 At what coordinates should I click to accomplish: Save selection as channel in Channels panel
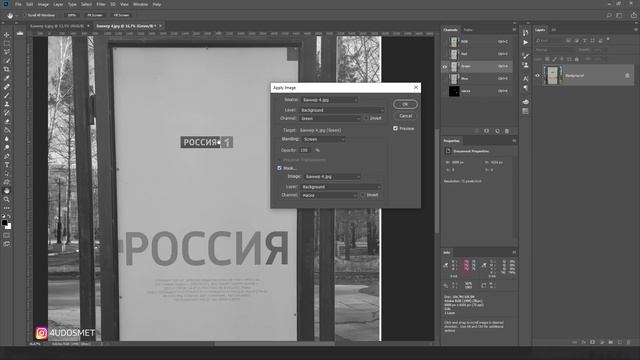(x=487, y=131)
